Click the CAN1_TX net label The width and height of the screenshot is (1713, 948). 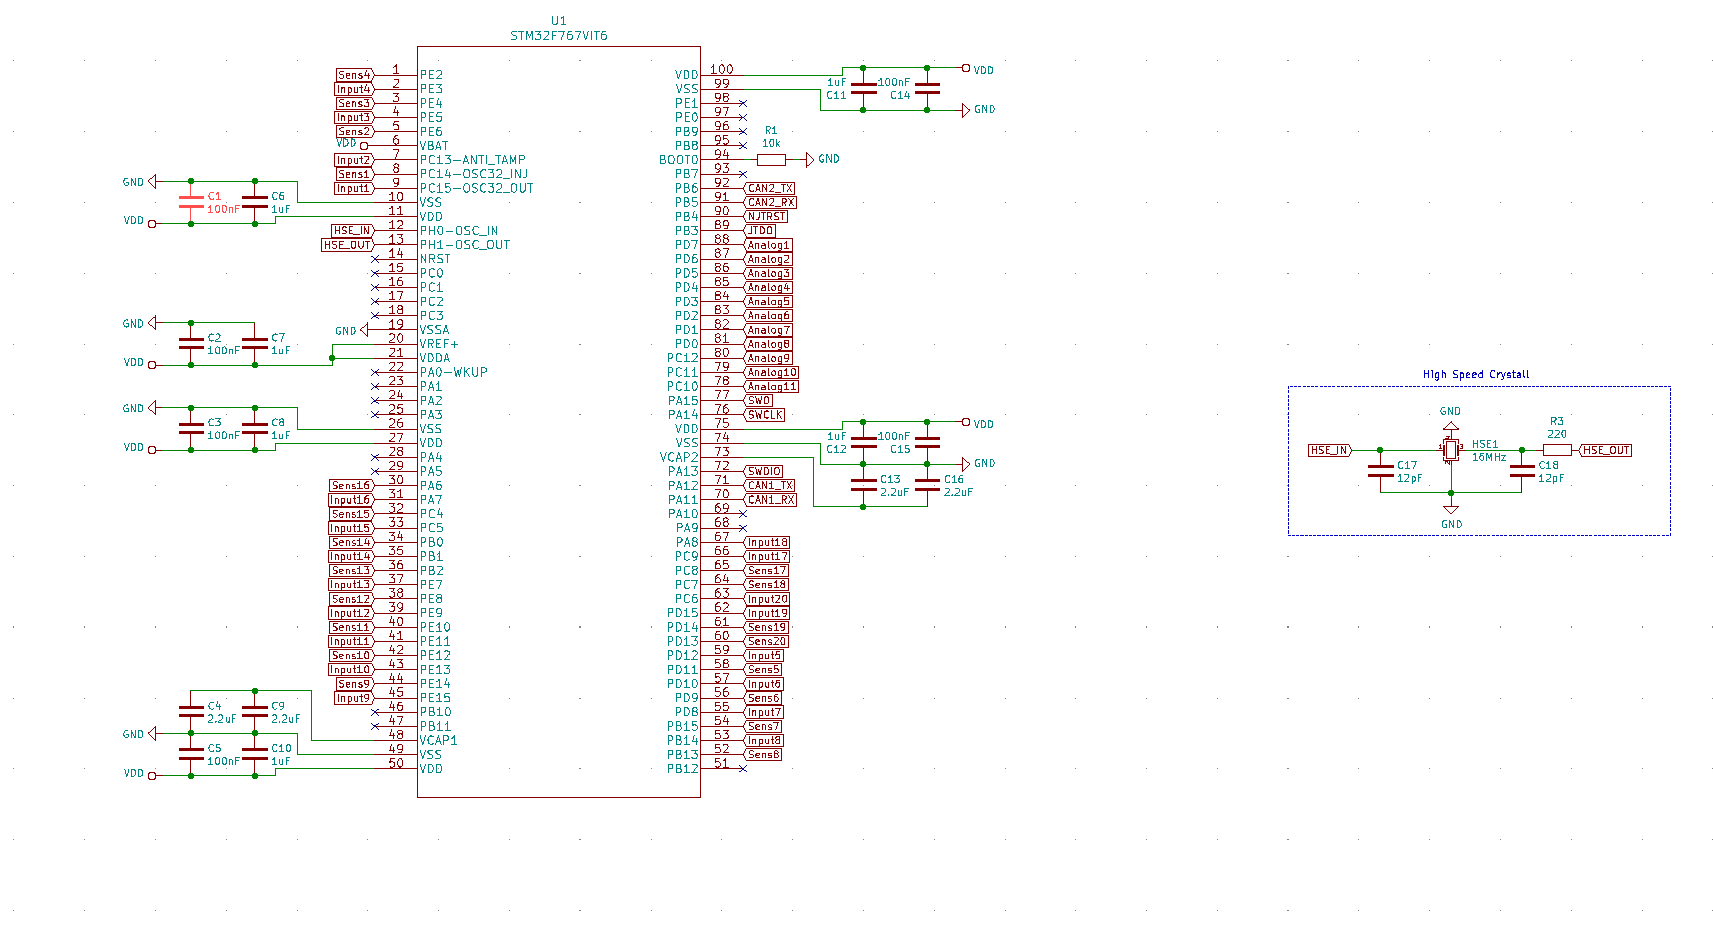click(x=770, y=485)
